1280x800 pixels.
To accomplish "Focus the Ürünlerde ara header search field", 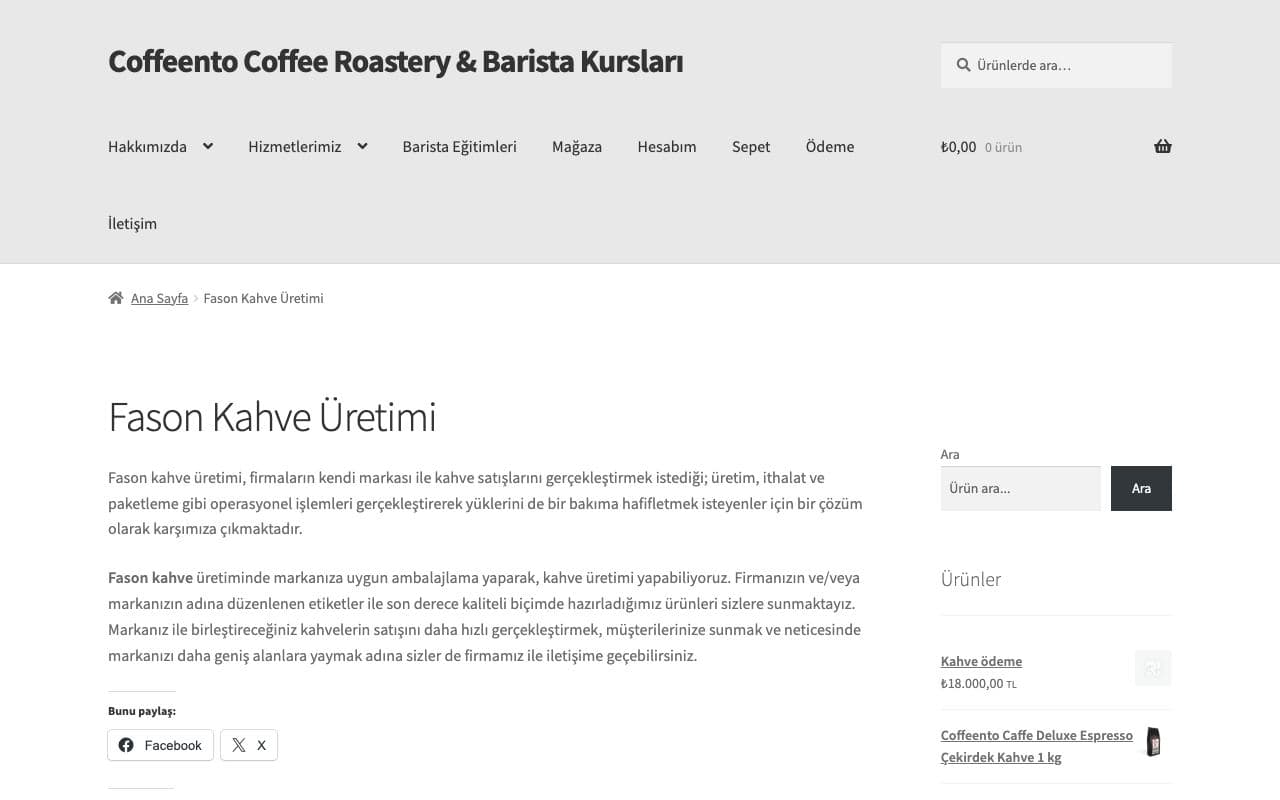I will click(1056, 65).
